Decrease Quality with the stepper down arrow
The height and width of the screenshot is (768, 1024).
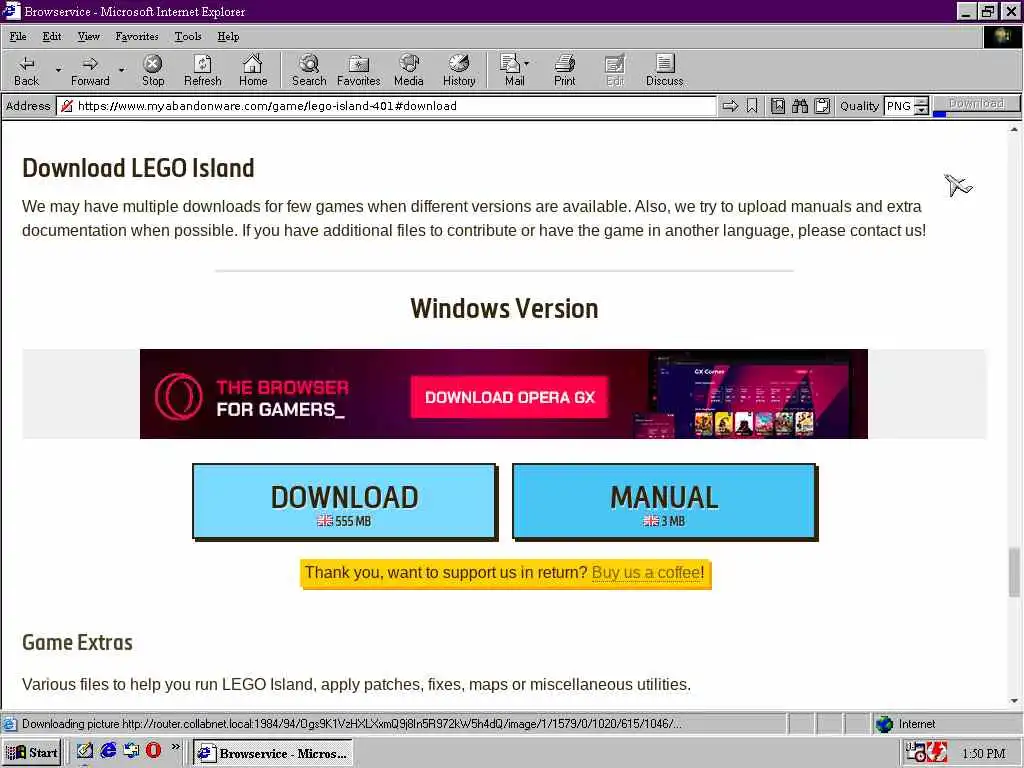(x=921, y=110)
